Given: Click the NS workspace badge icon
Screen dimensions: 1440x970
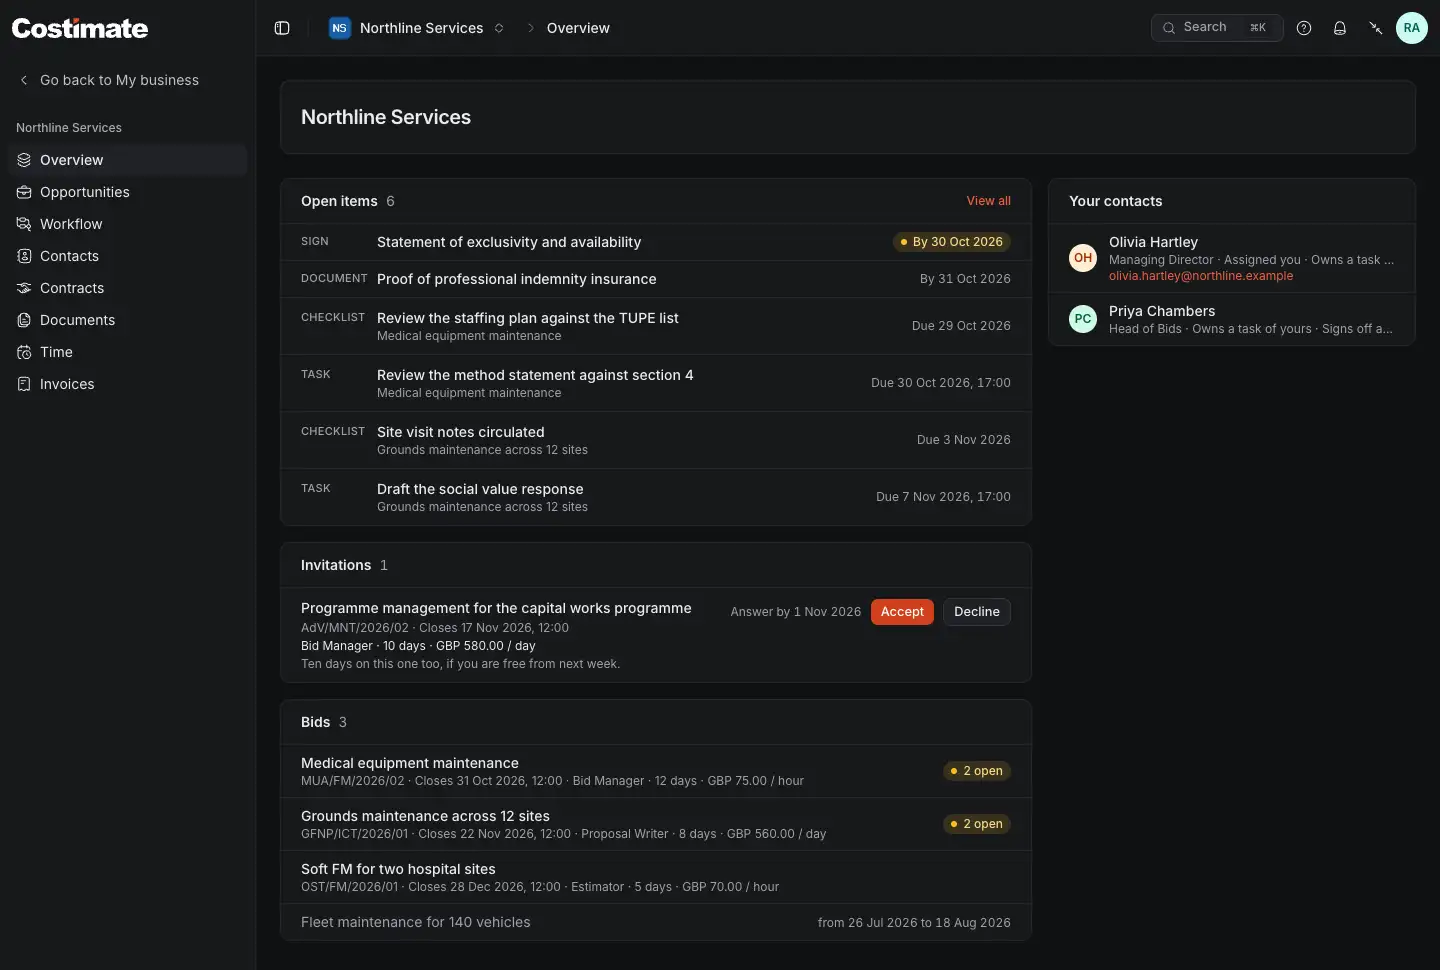Looking at the screenshot, I should pos(340,28).
